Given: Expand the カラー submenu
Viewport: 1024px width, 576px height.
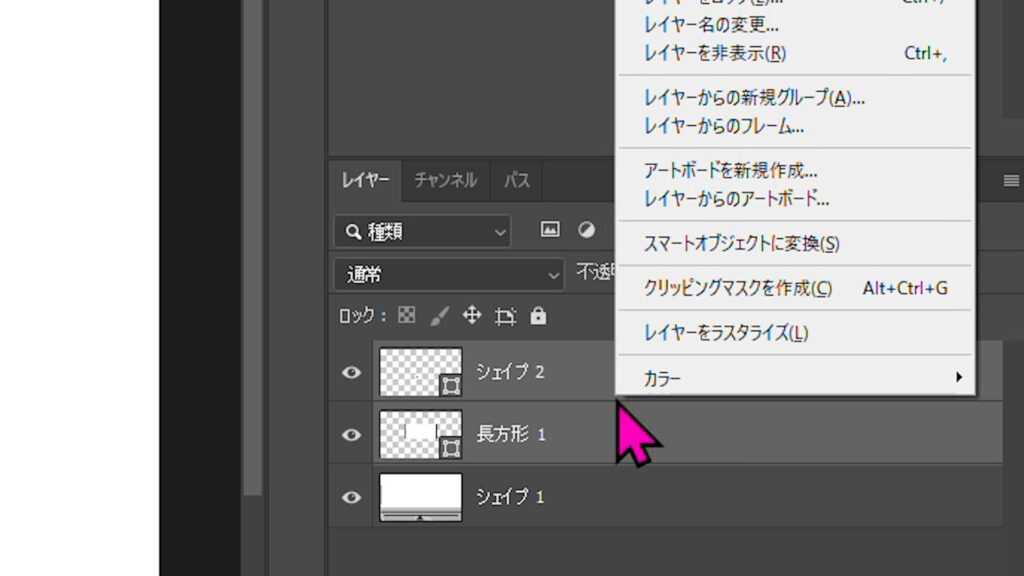Looking at the screenshot, I should tap(795, 378).
